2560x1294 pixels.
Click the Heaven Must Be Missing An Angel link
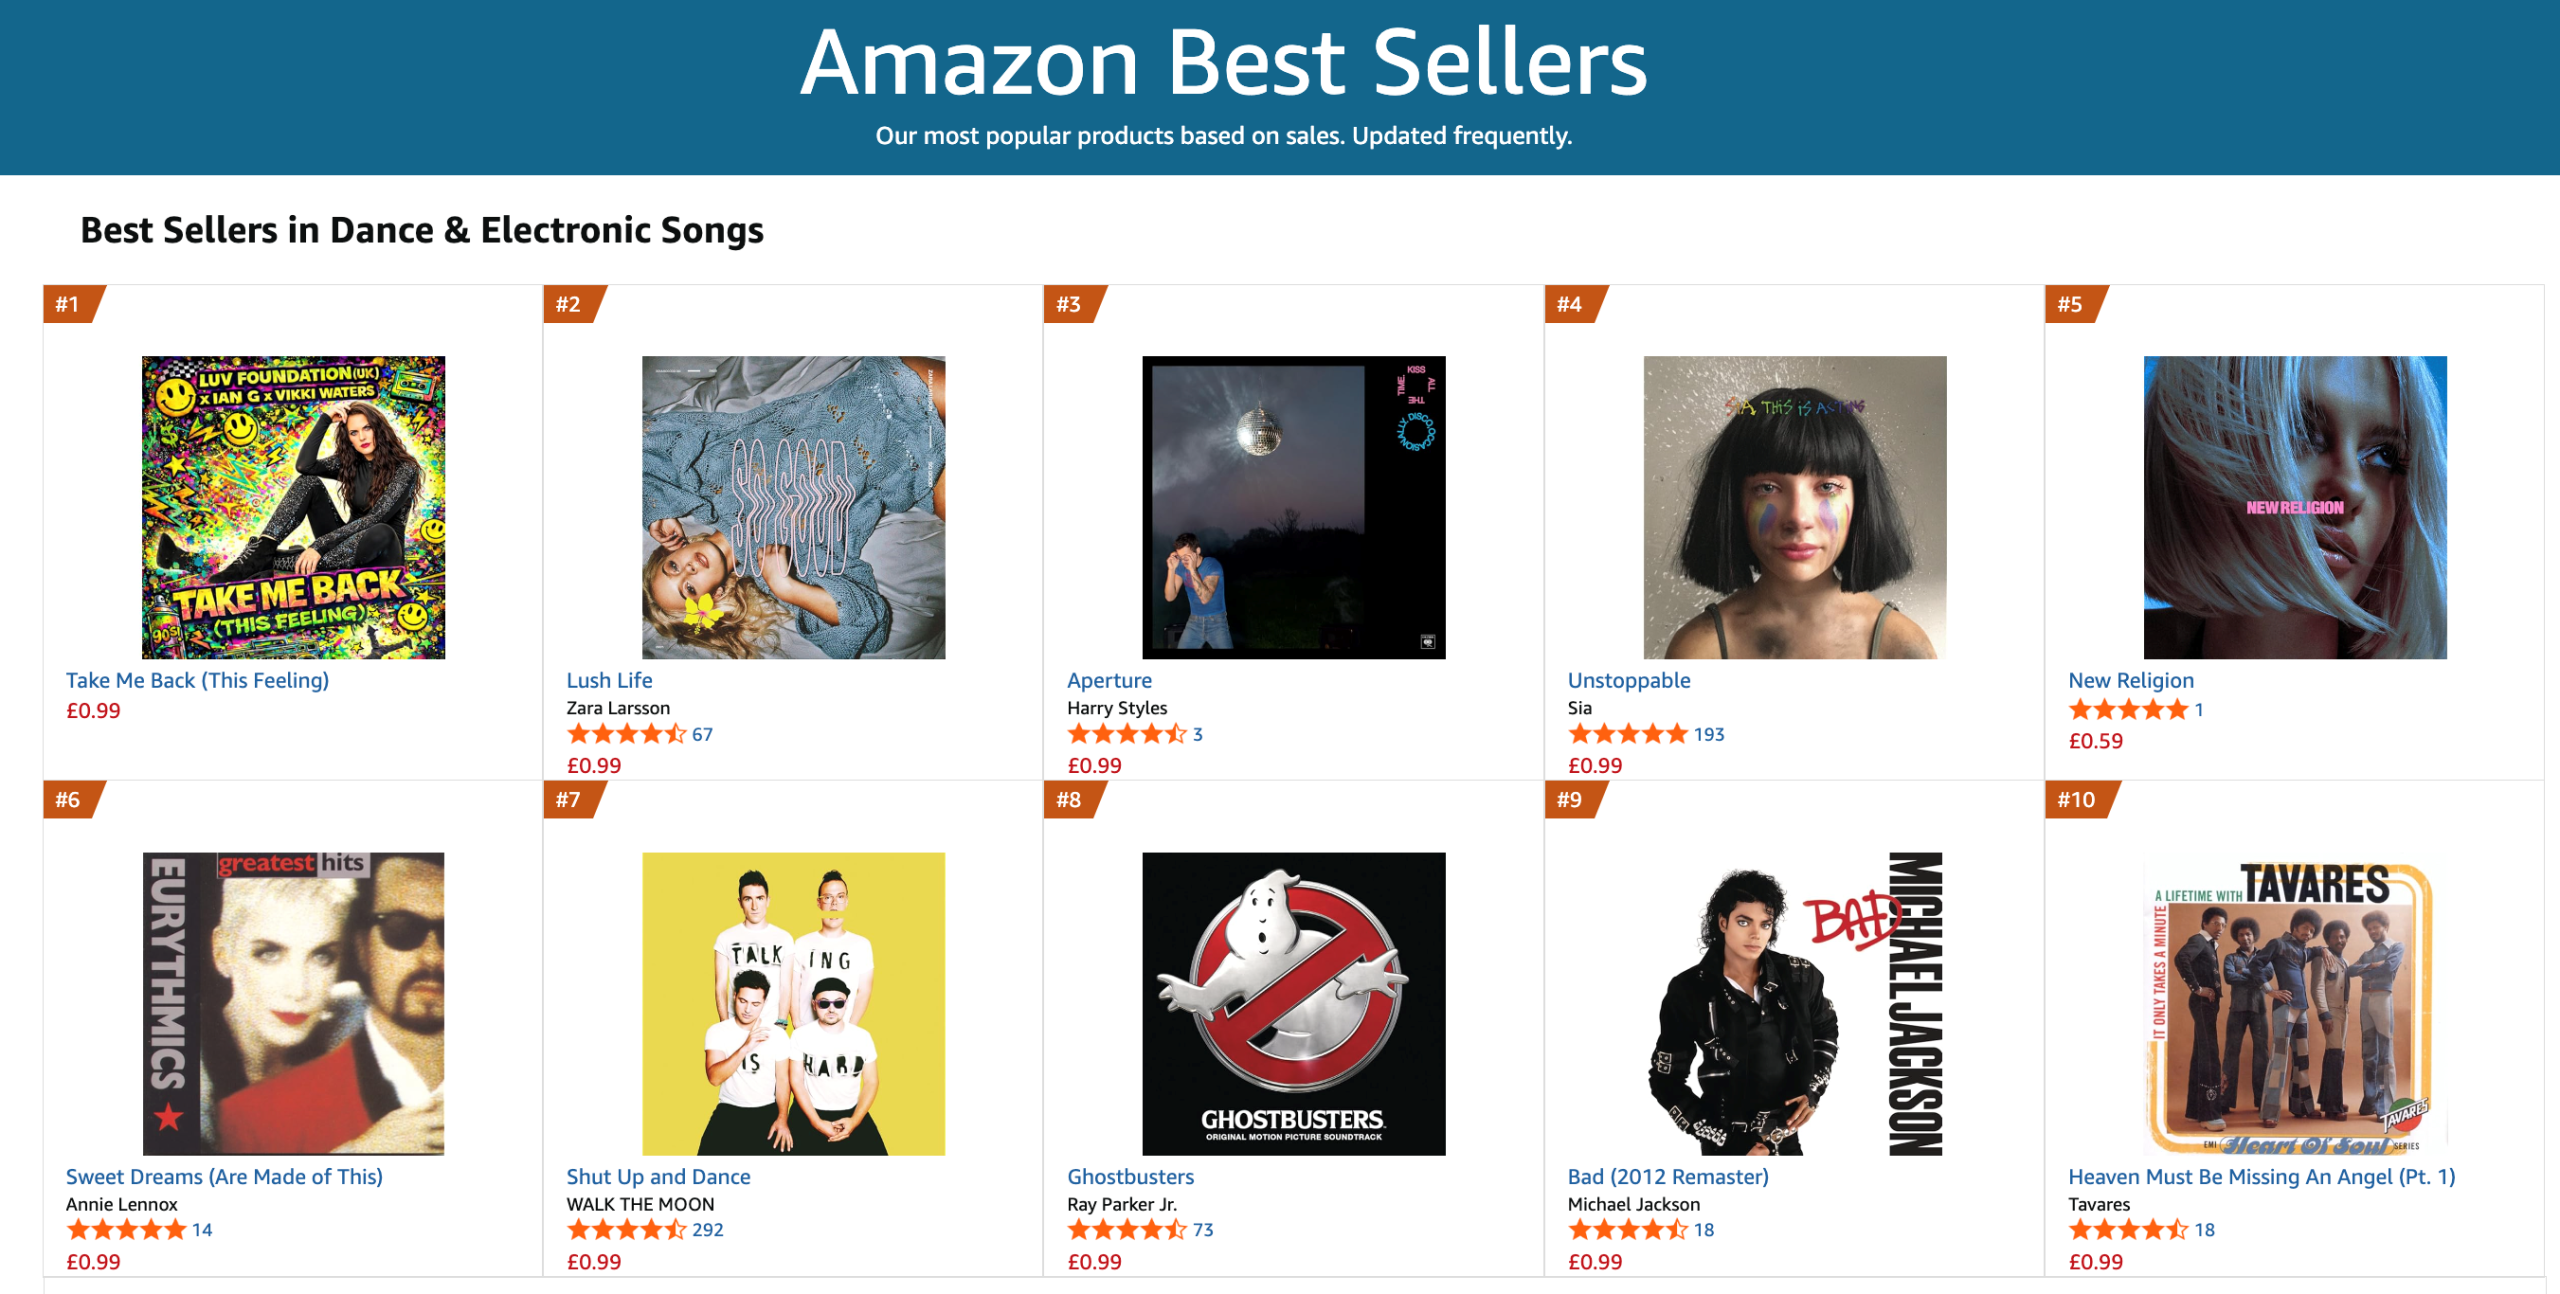[x=2261, y=1176]
